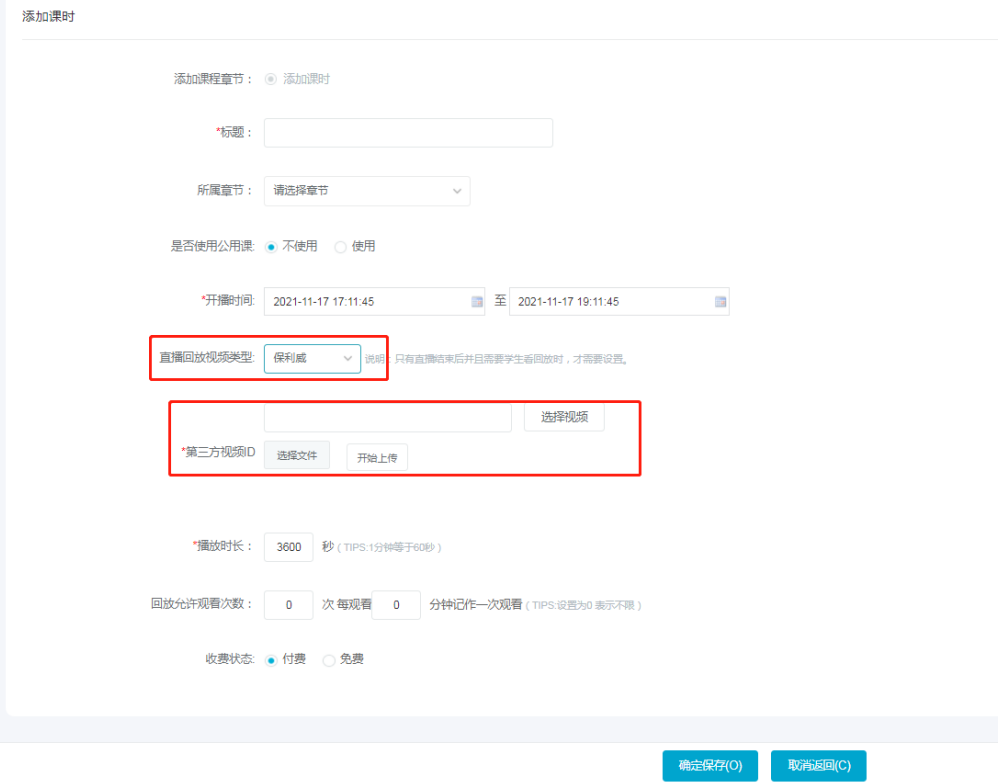Image resolution: width=998 pixels, height=783 pixels.
Task: Open calendar icon for end time
Action: (720, 301)
